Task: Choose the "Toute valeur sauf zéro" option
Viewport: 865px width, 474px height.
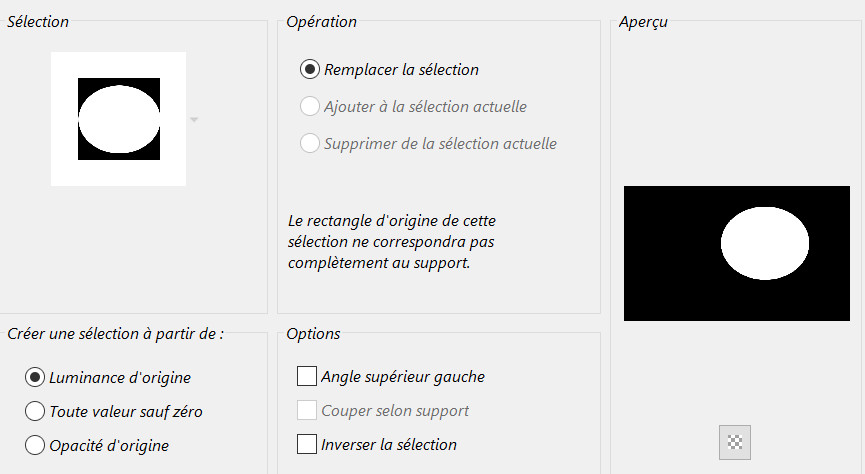Action: (35, 411)
